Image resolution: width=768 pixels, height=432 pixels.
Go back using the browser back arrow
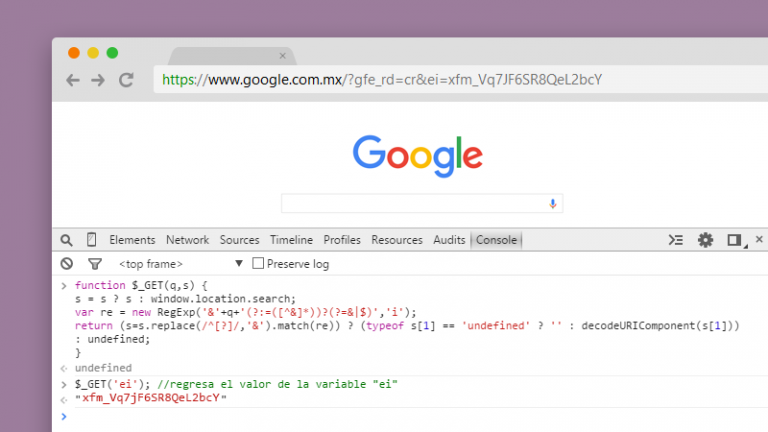[x=73, y=80]
